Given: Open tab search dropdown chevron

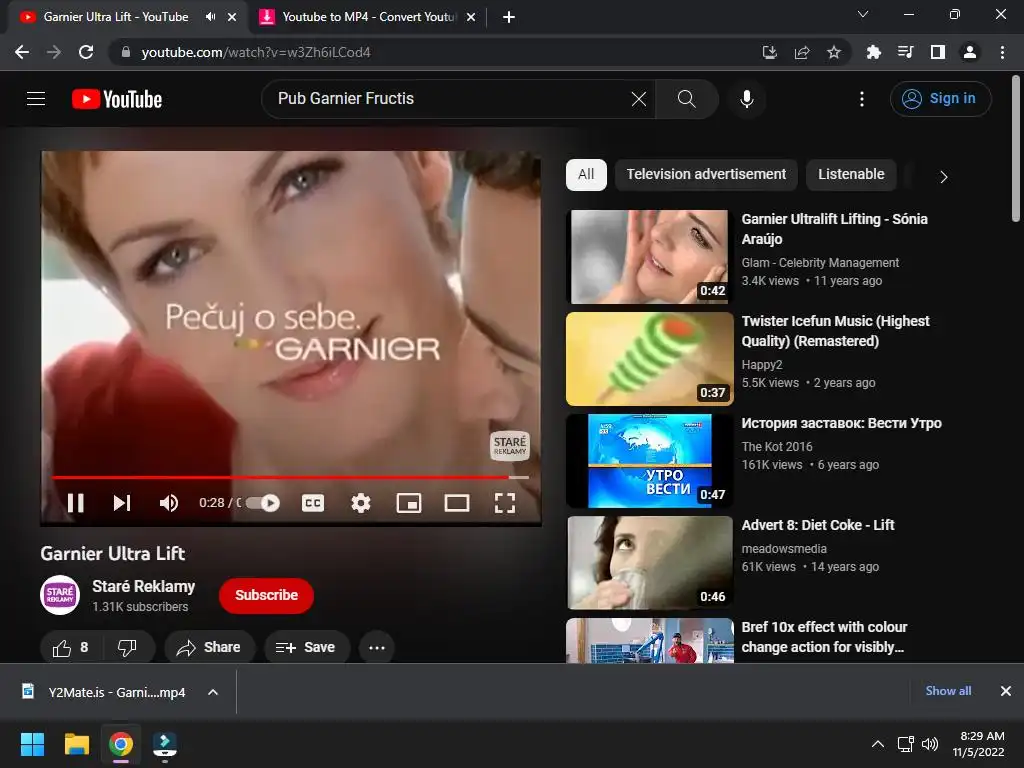Looking at the screenshot, I should (x=863, y=14).
